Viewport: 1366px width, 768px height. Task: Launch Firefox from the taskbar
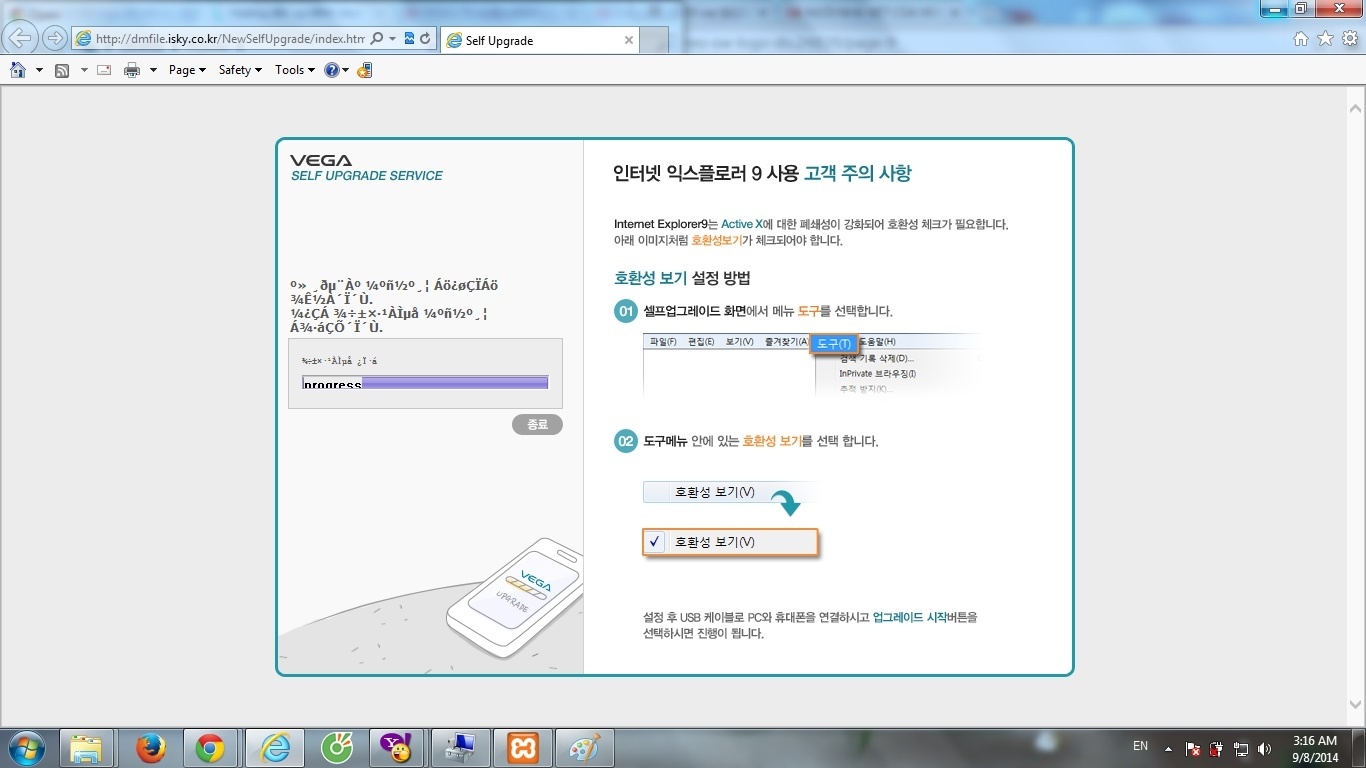151,748
